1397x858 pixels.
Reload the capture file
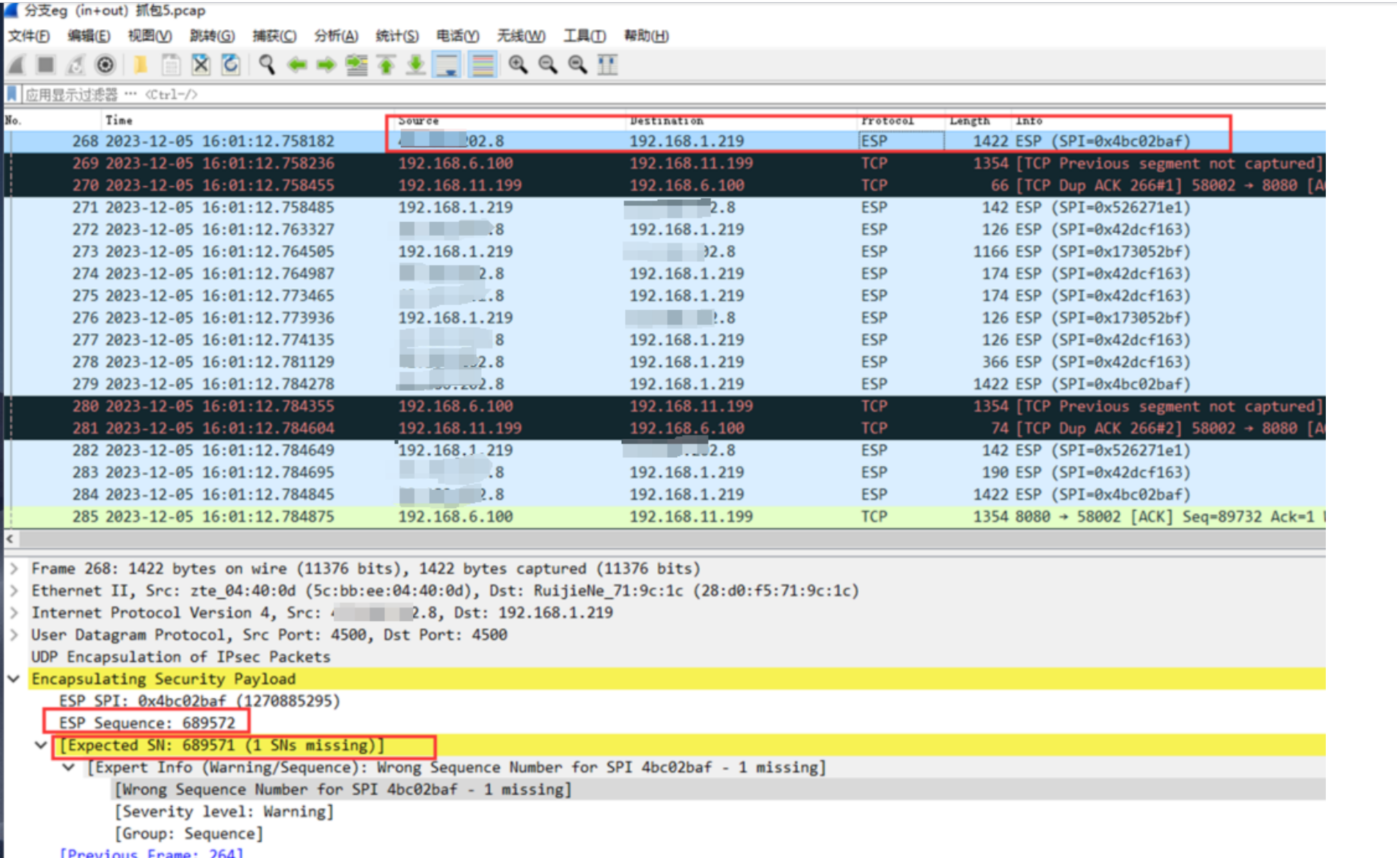[x=231, y=65]
